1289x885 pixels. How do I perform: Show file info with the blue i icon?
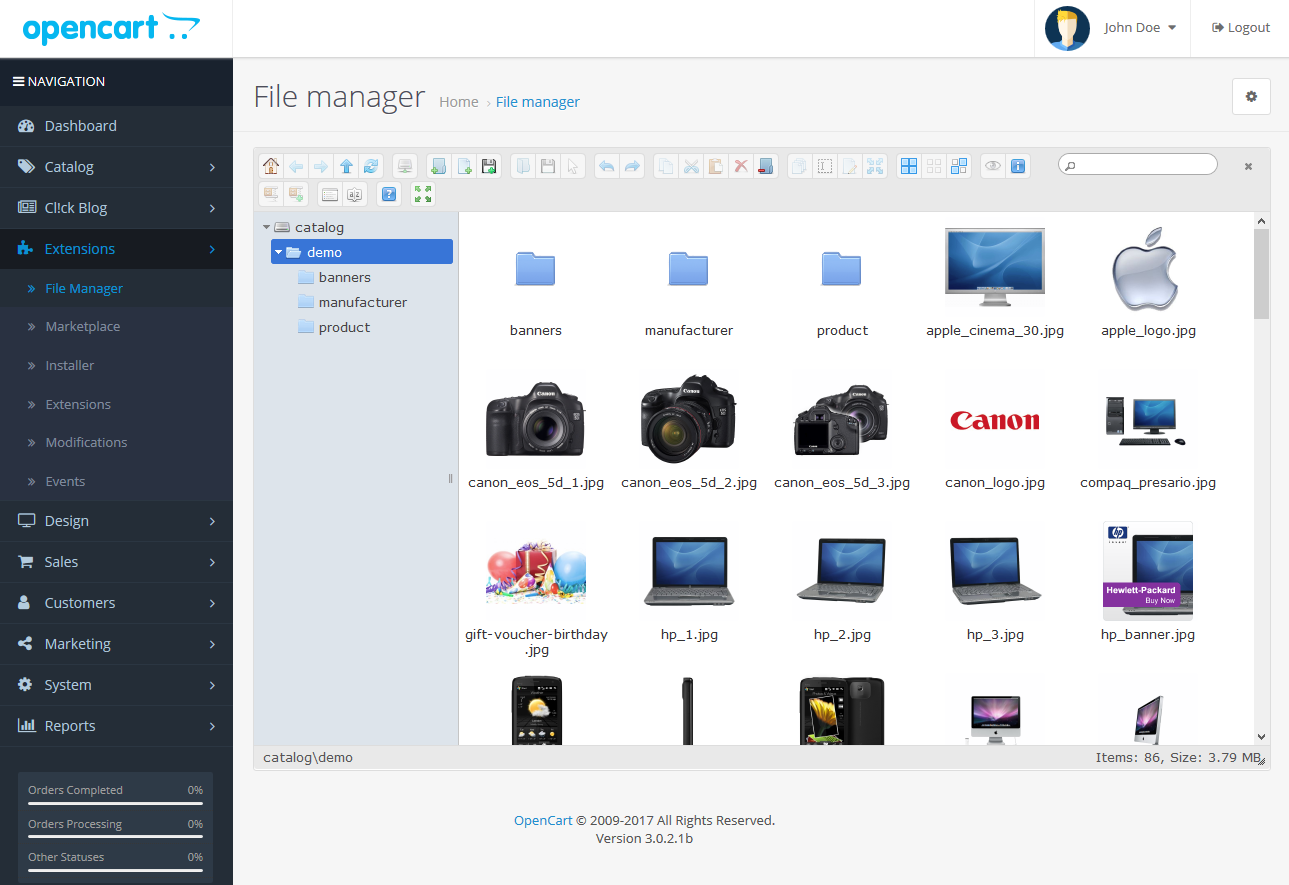point(1018,166)
